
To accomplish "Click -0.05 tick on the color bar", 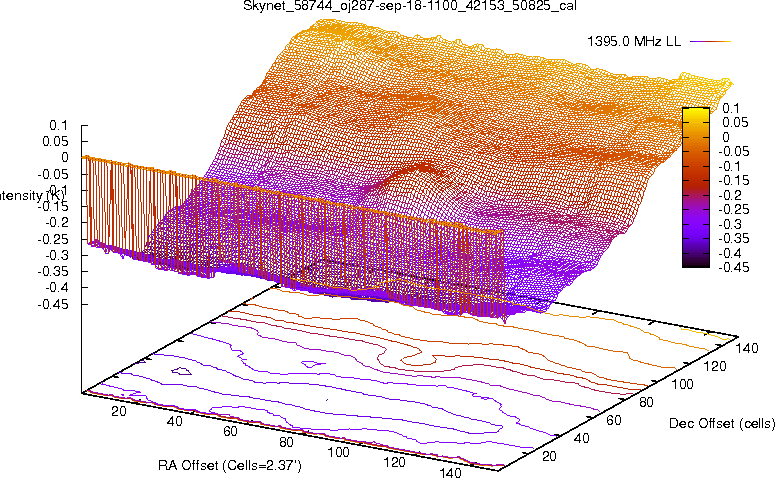I will point(733,152).
